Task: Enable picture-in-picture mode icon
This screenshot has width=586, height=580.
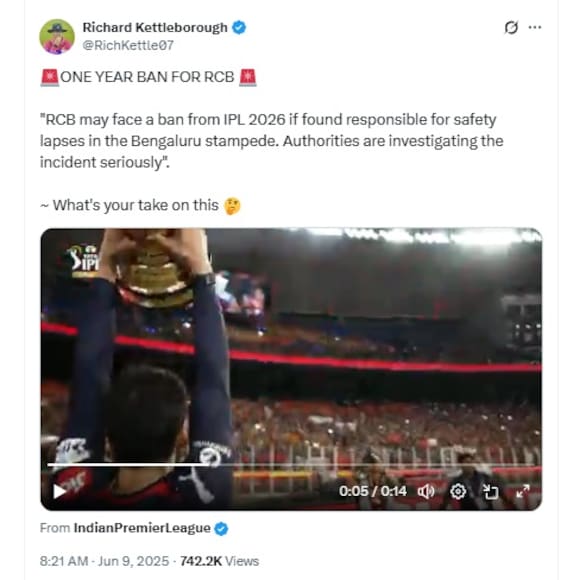Action: click(x=490, y=491)
